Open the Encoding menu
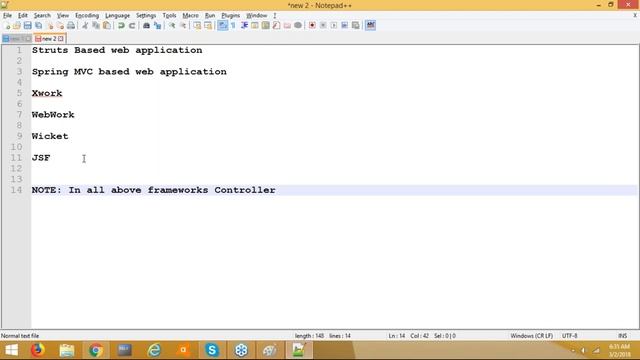The width and height of the screenshot is (640, 360). (x=87, y=16)
